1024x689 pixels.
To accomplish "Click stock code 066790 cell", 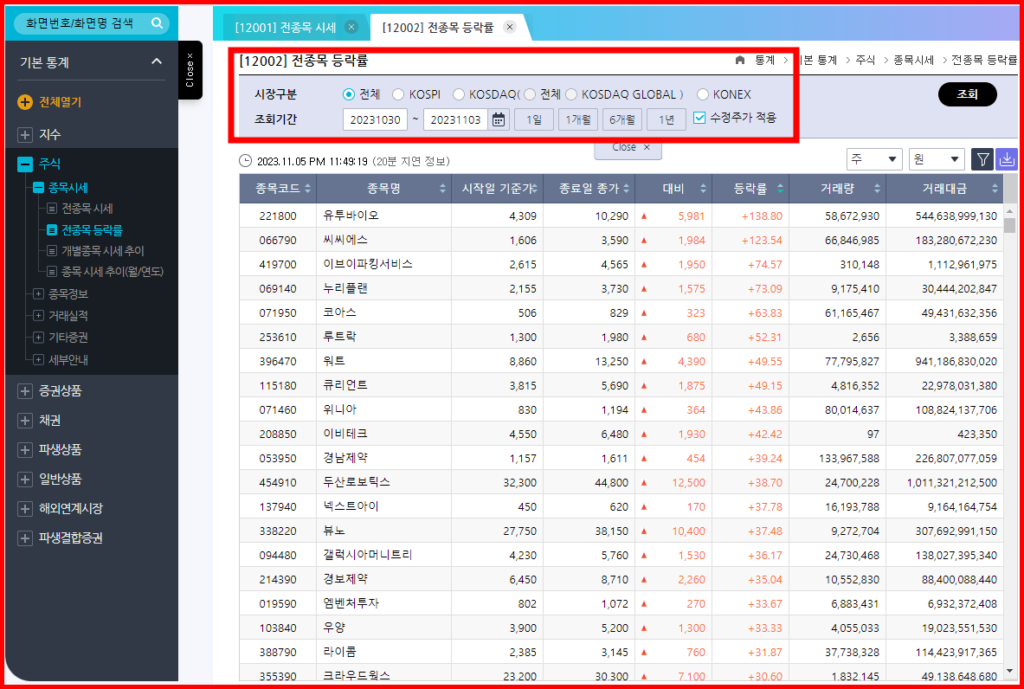I will (278, 240).
